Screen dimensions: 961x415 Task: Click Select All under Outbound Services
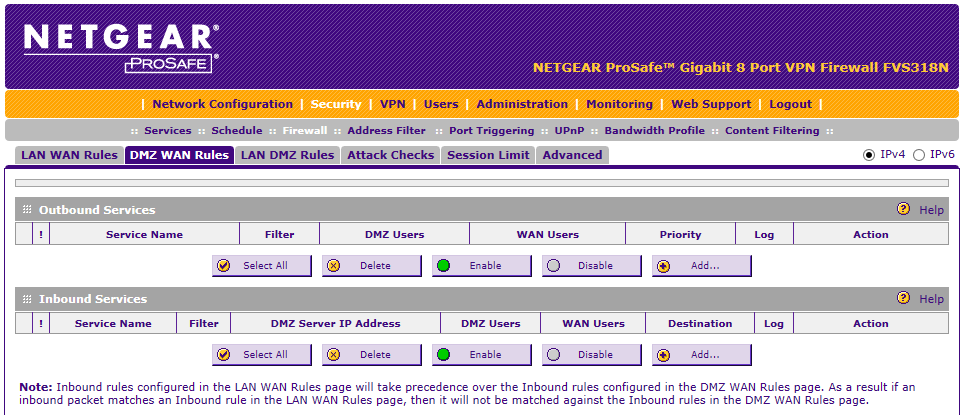click(262, 265)
